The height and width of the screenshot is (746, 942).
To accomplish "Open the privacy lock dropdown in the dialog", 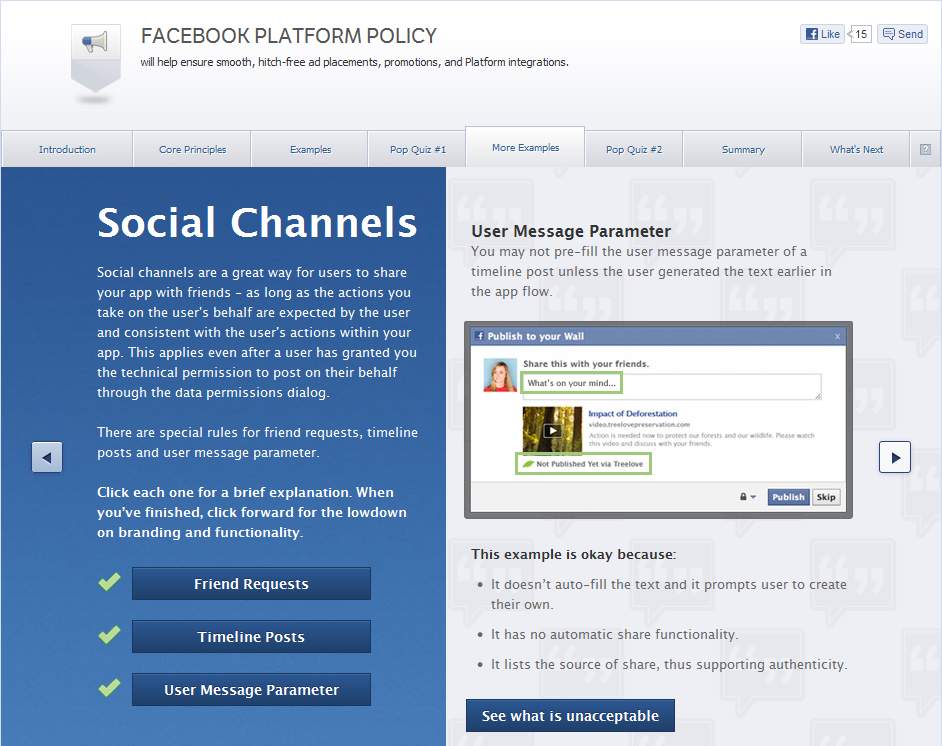I will (x=747, y=497).
